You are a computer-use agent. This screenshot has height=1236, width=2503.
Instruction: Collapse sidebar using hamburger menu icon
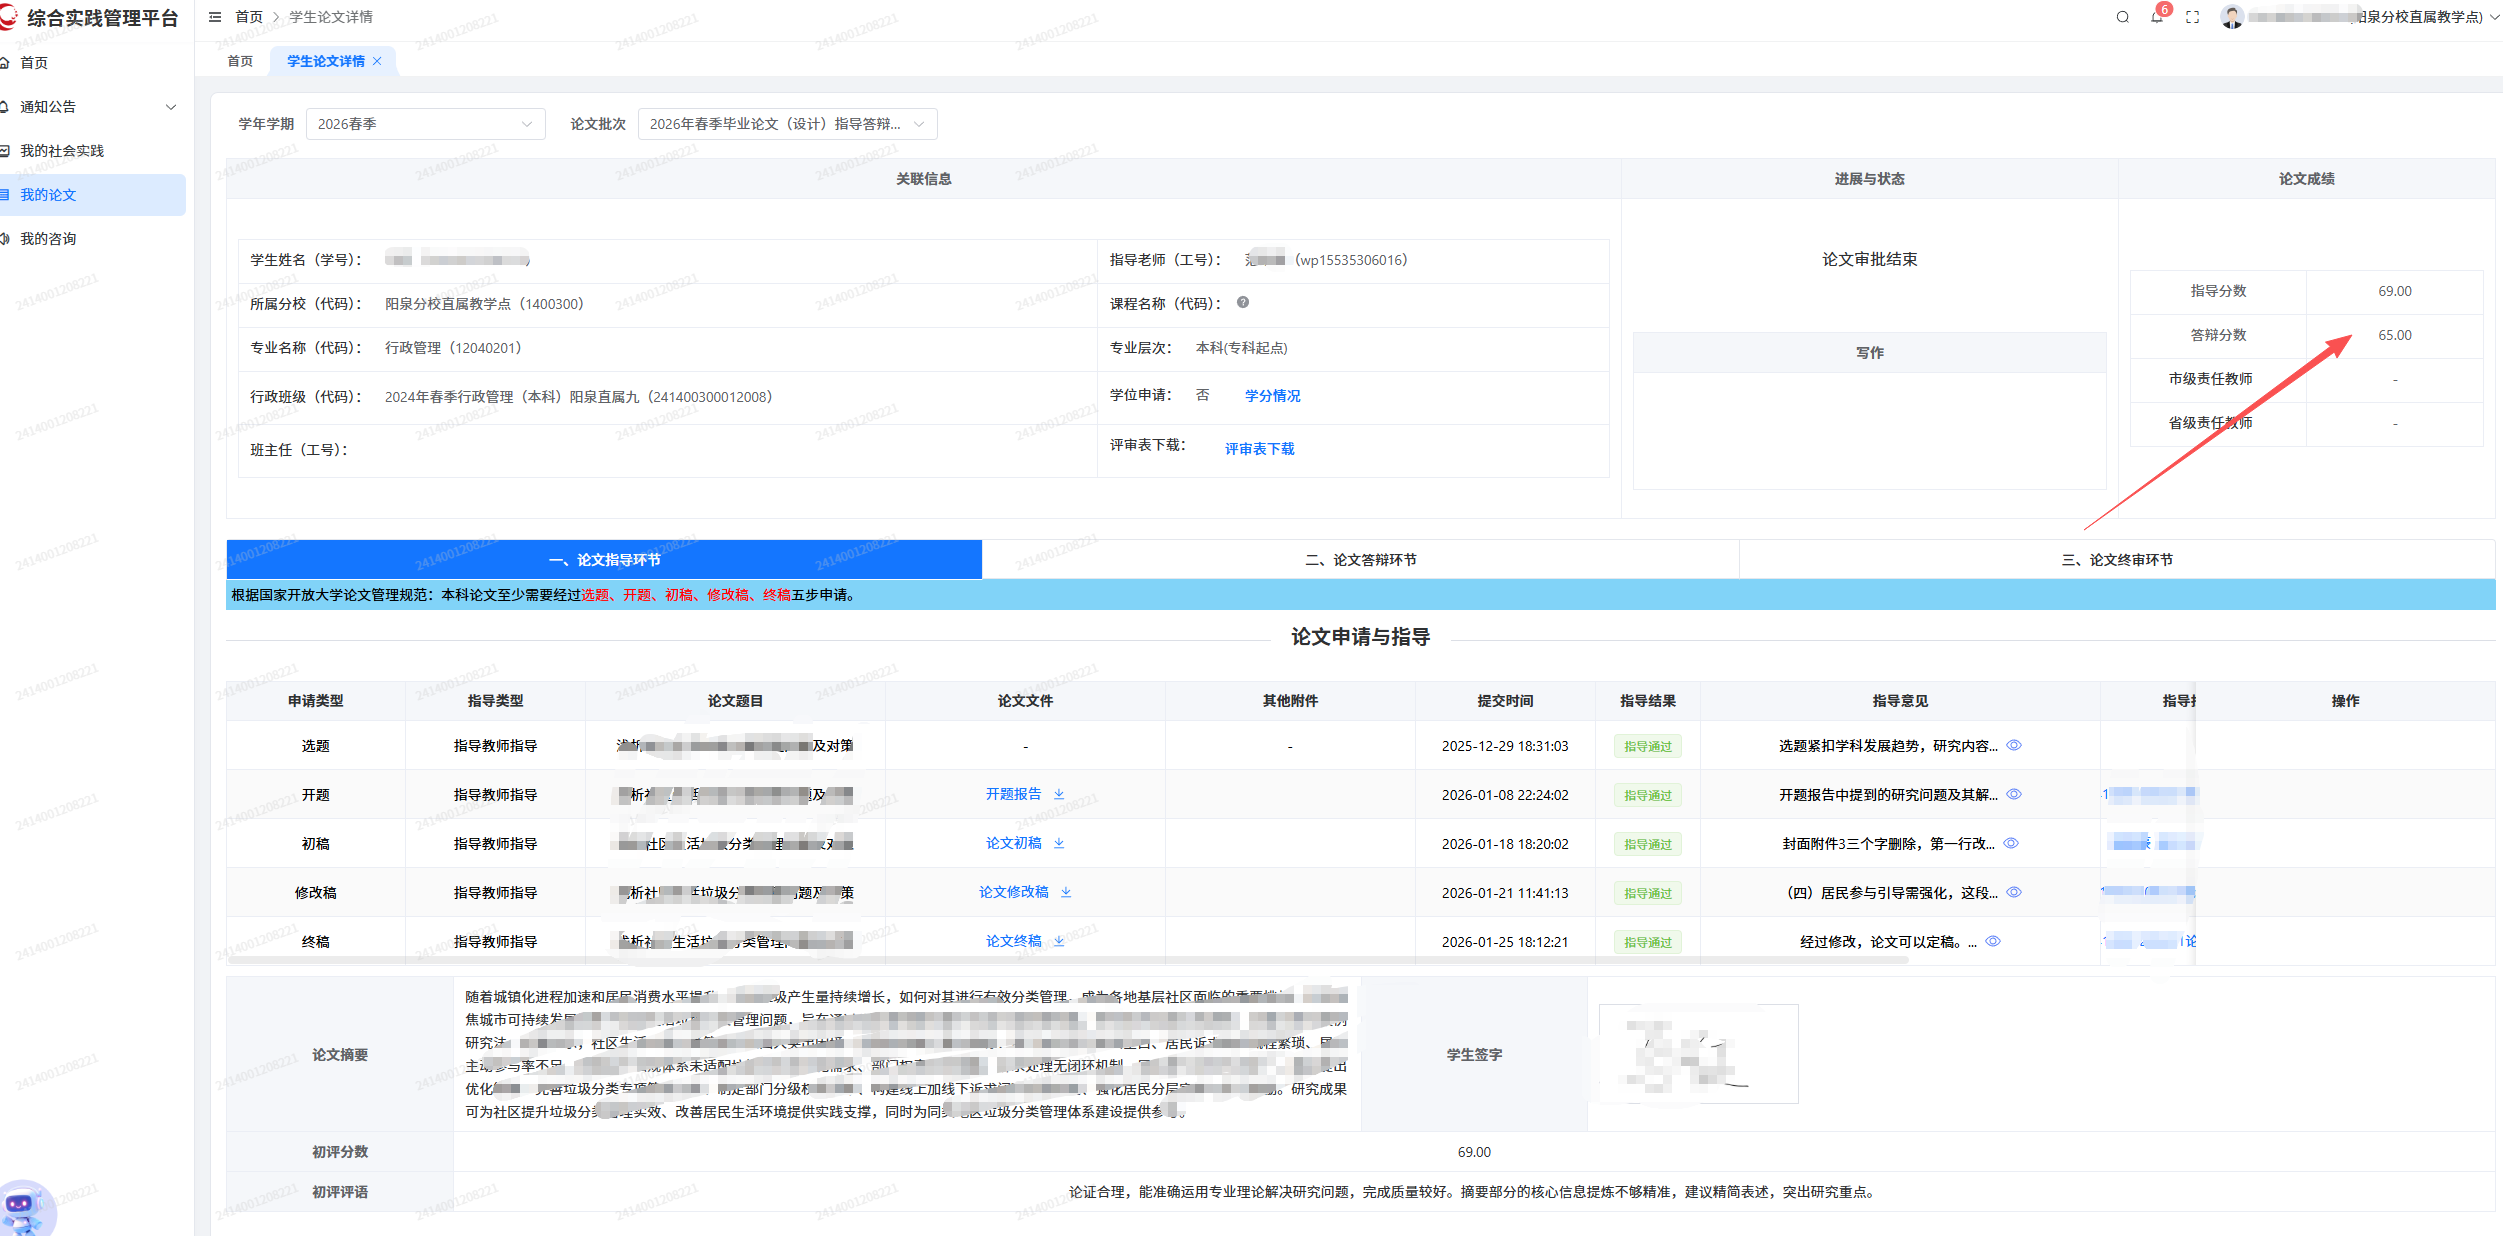pyautogui.click(x=214, y=17)
